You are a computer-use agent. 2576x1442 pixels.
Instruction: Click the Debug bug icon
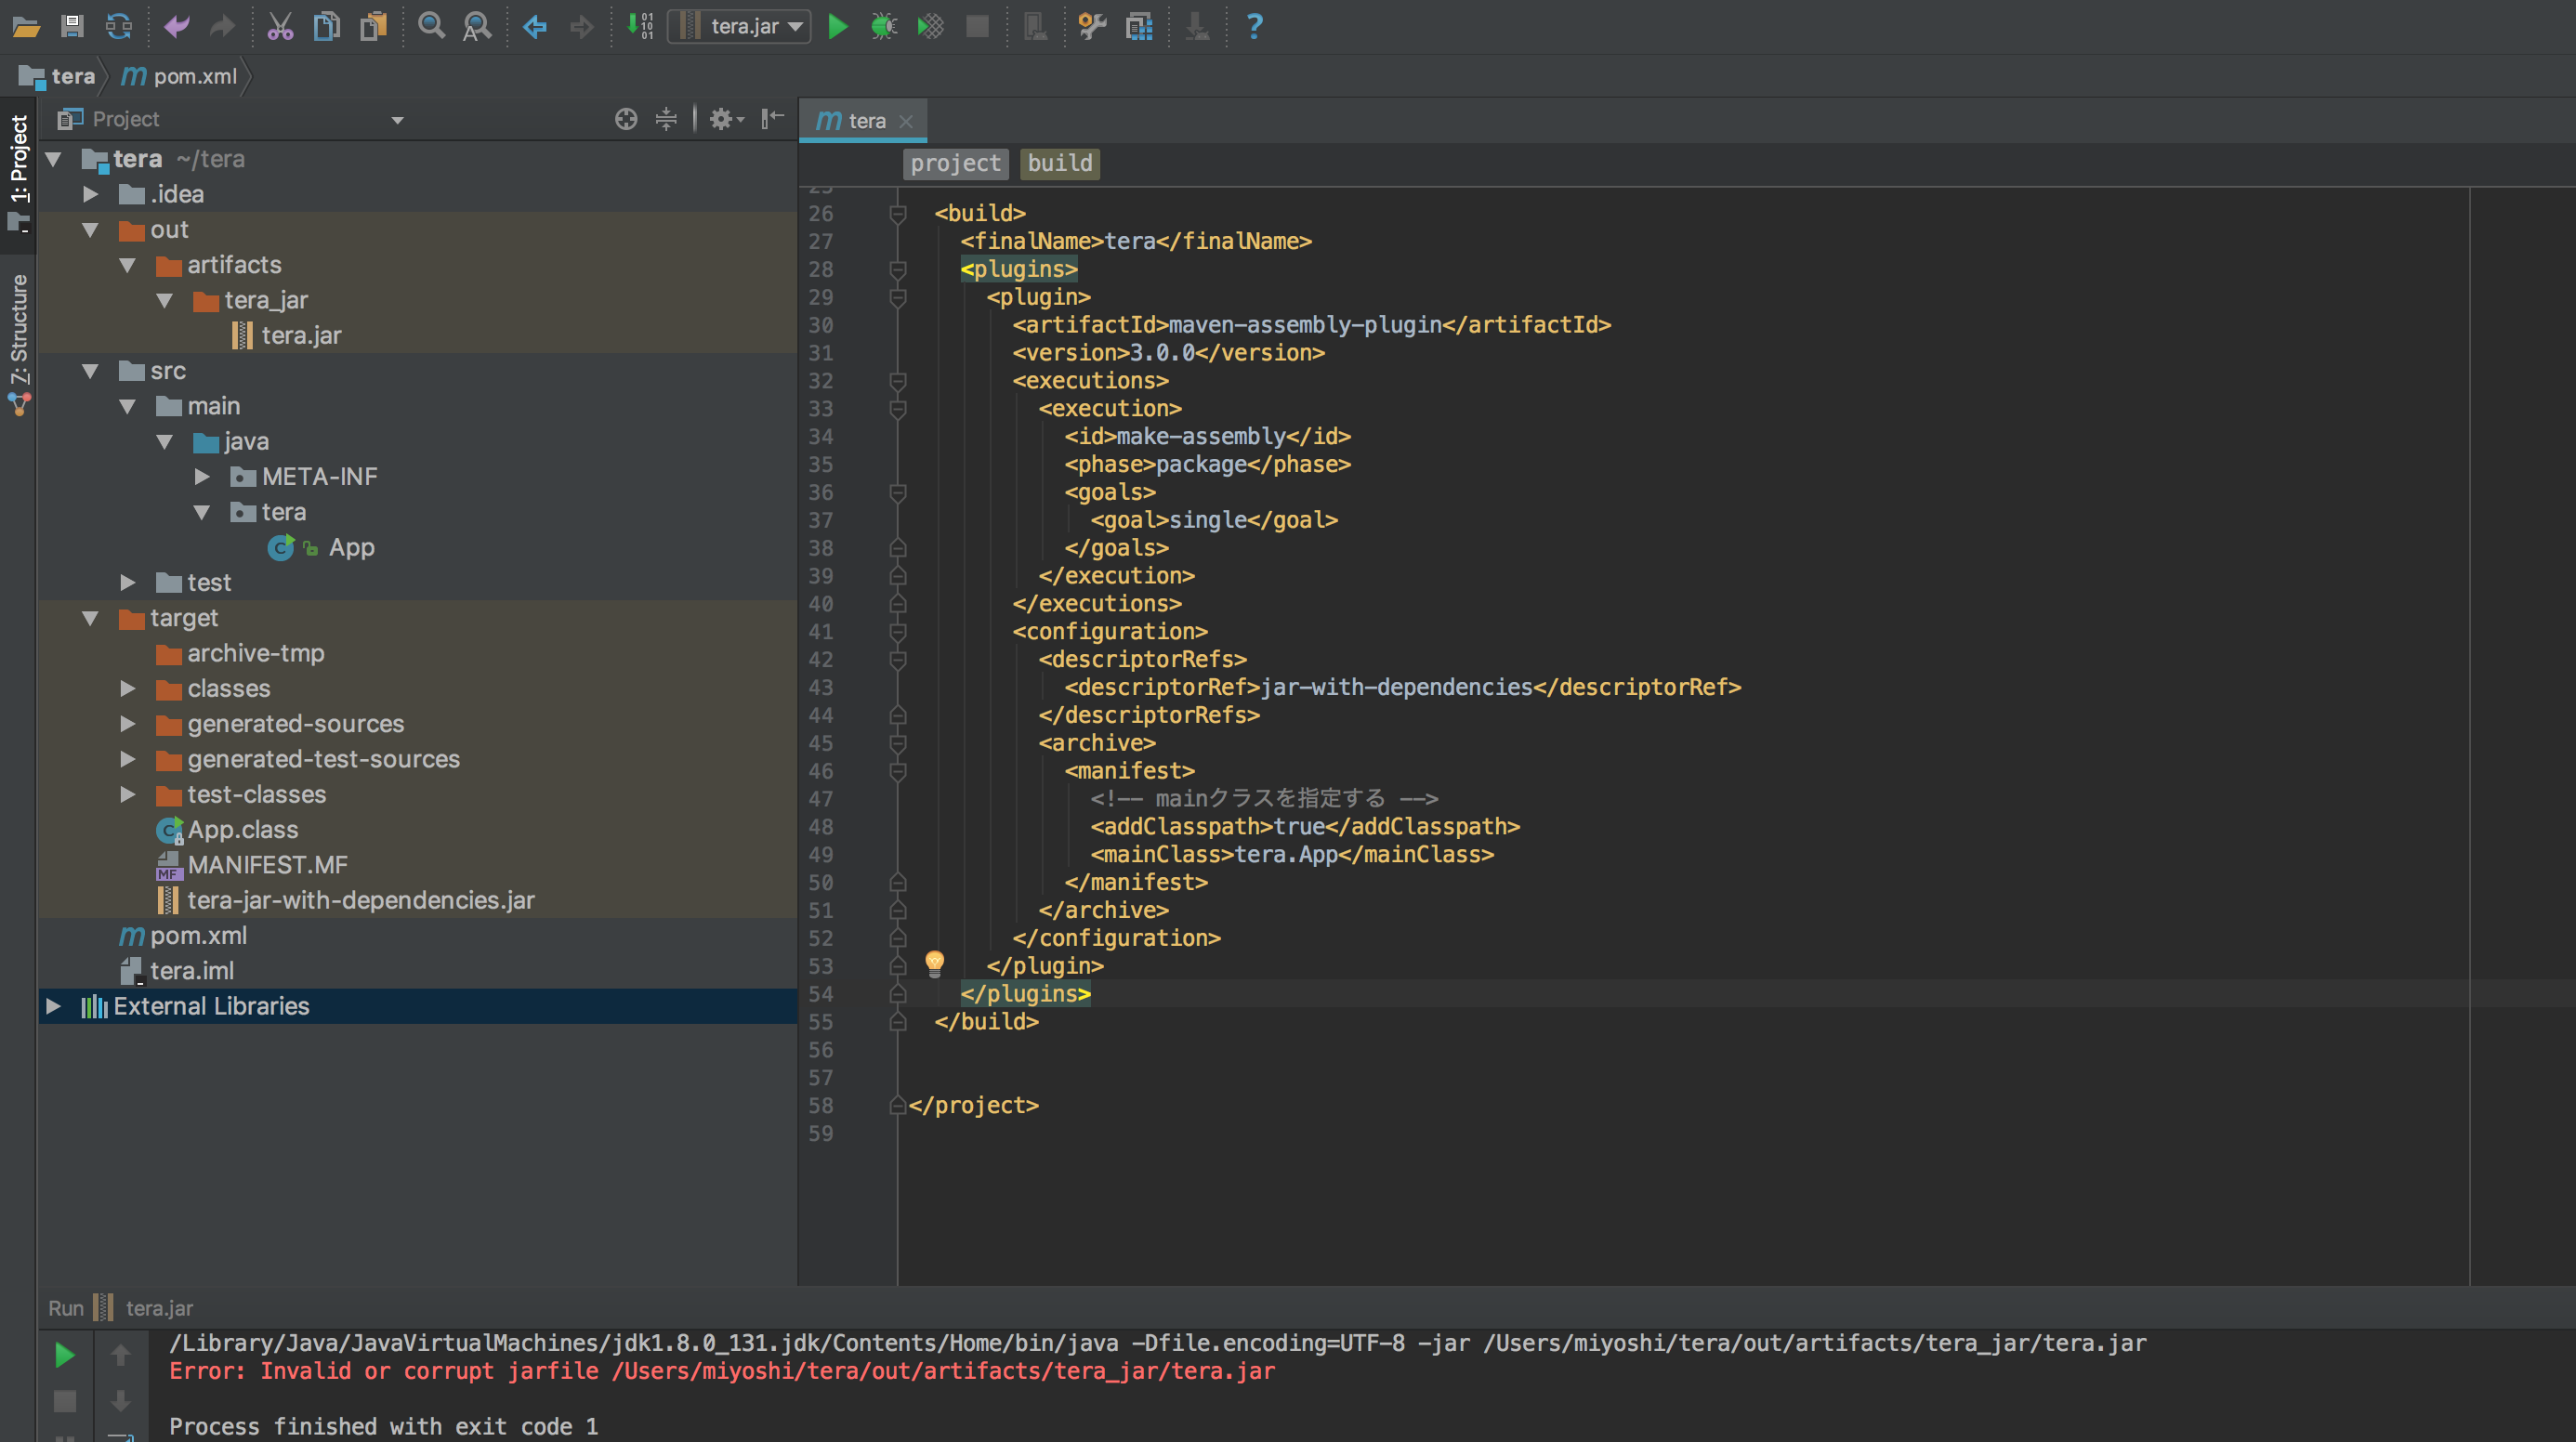coord(884,26)
